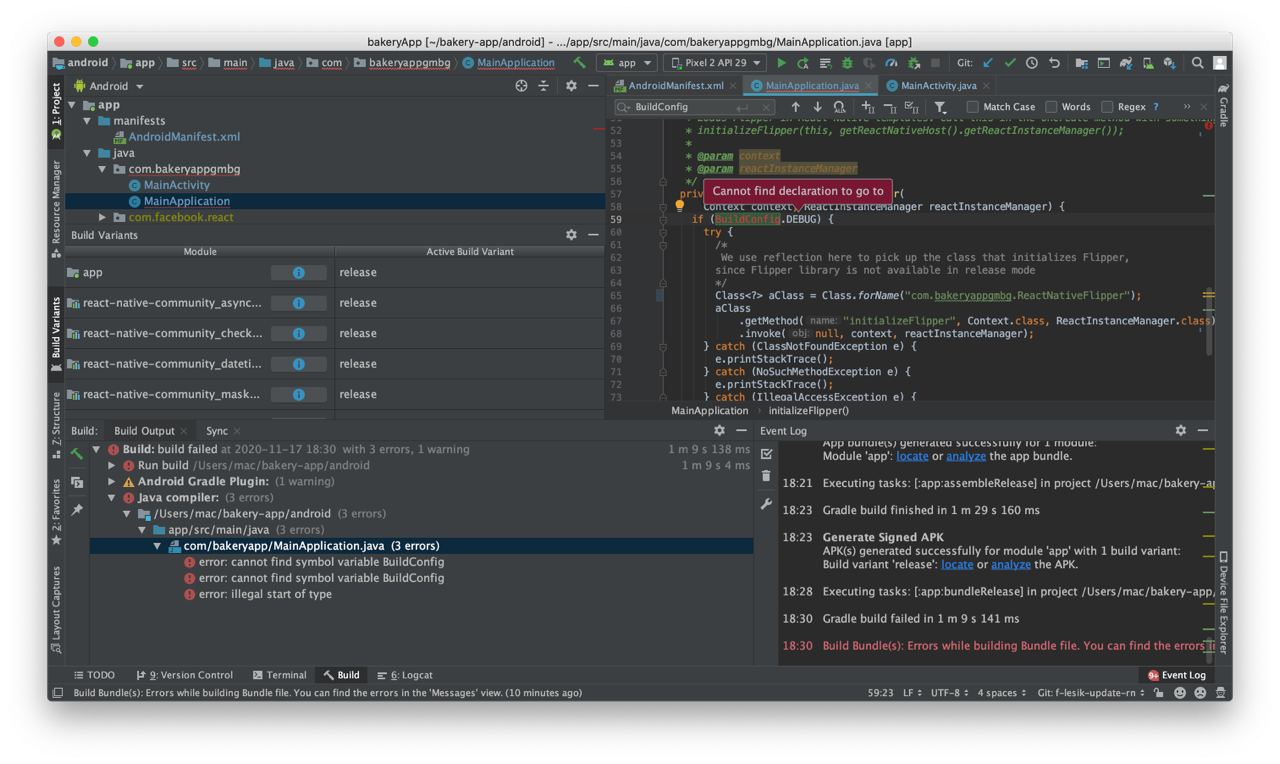Viewport: 1280px width, 764px height.
Task: Open AndroidManifest.xml in the project tree
Action: point(184,137)
